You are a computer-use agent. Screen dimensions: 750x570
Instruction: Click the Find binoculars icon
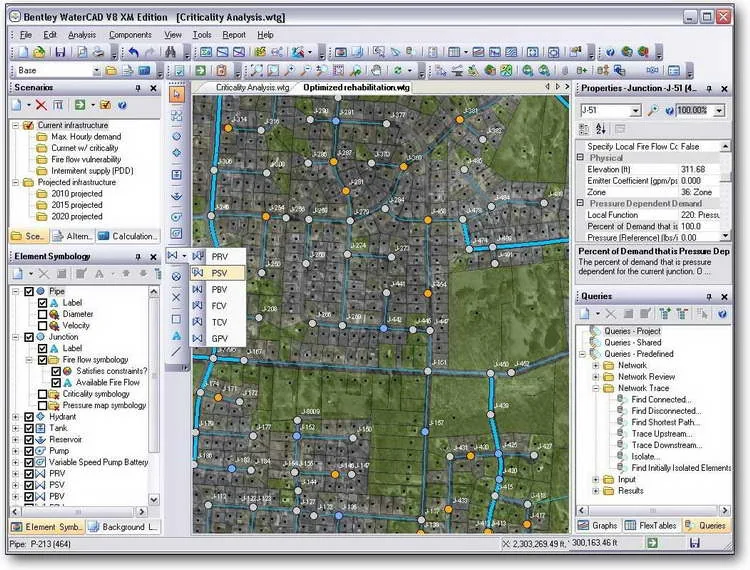pyautogui.click(x=170, y=52)
